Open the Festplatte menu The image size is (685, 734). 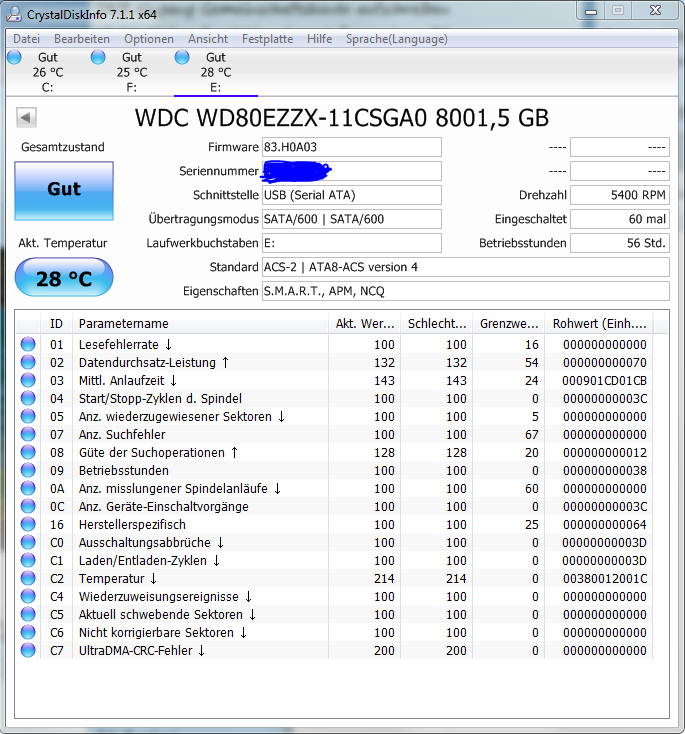click(267, 39)
